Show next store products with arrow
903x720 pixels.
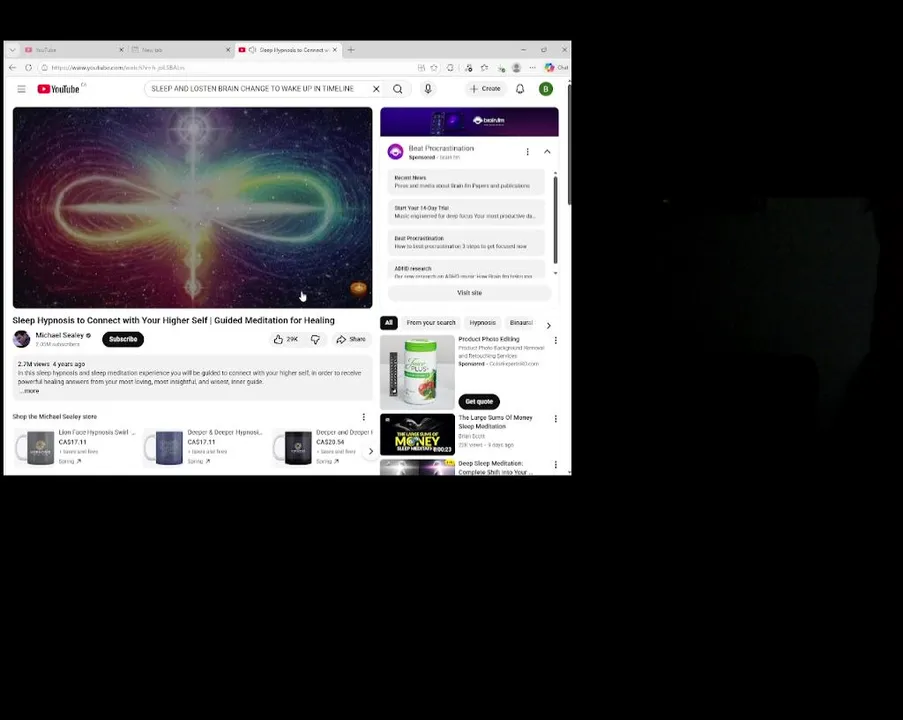pyautogui.click(x=371, y=451)
